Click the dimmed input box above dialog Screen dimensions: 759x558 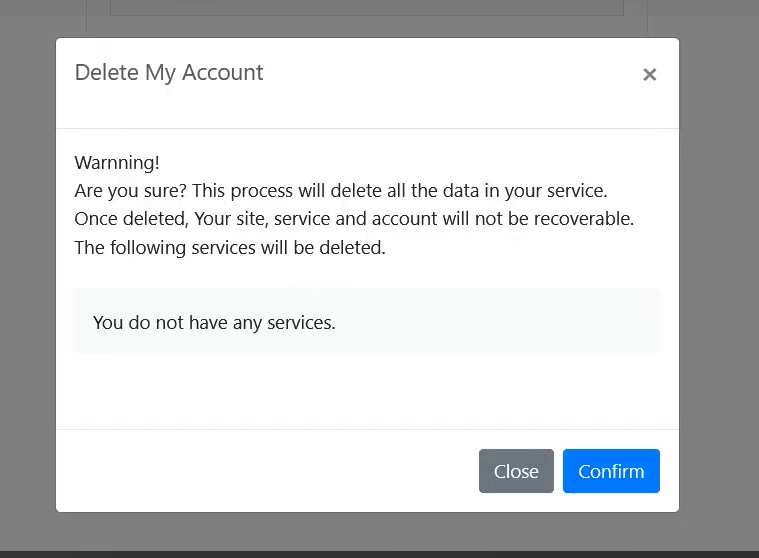pyautogui.click(x=366, y=8)
